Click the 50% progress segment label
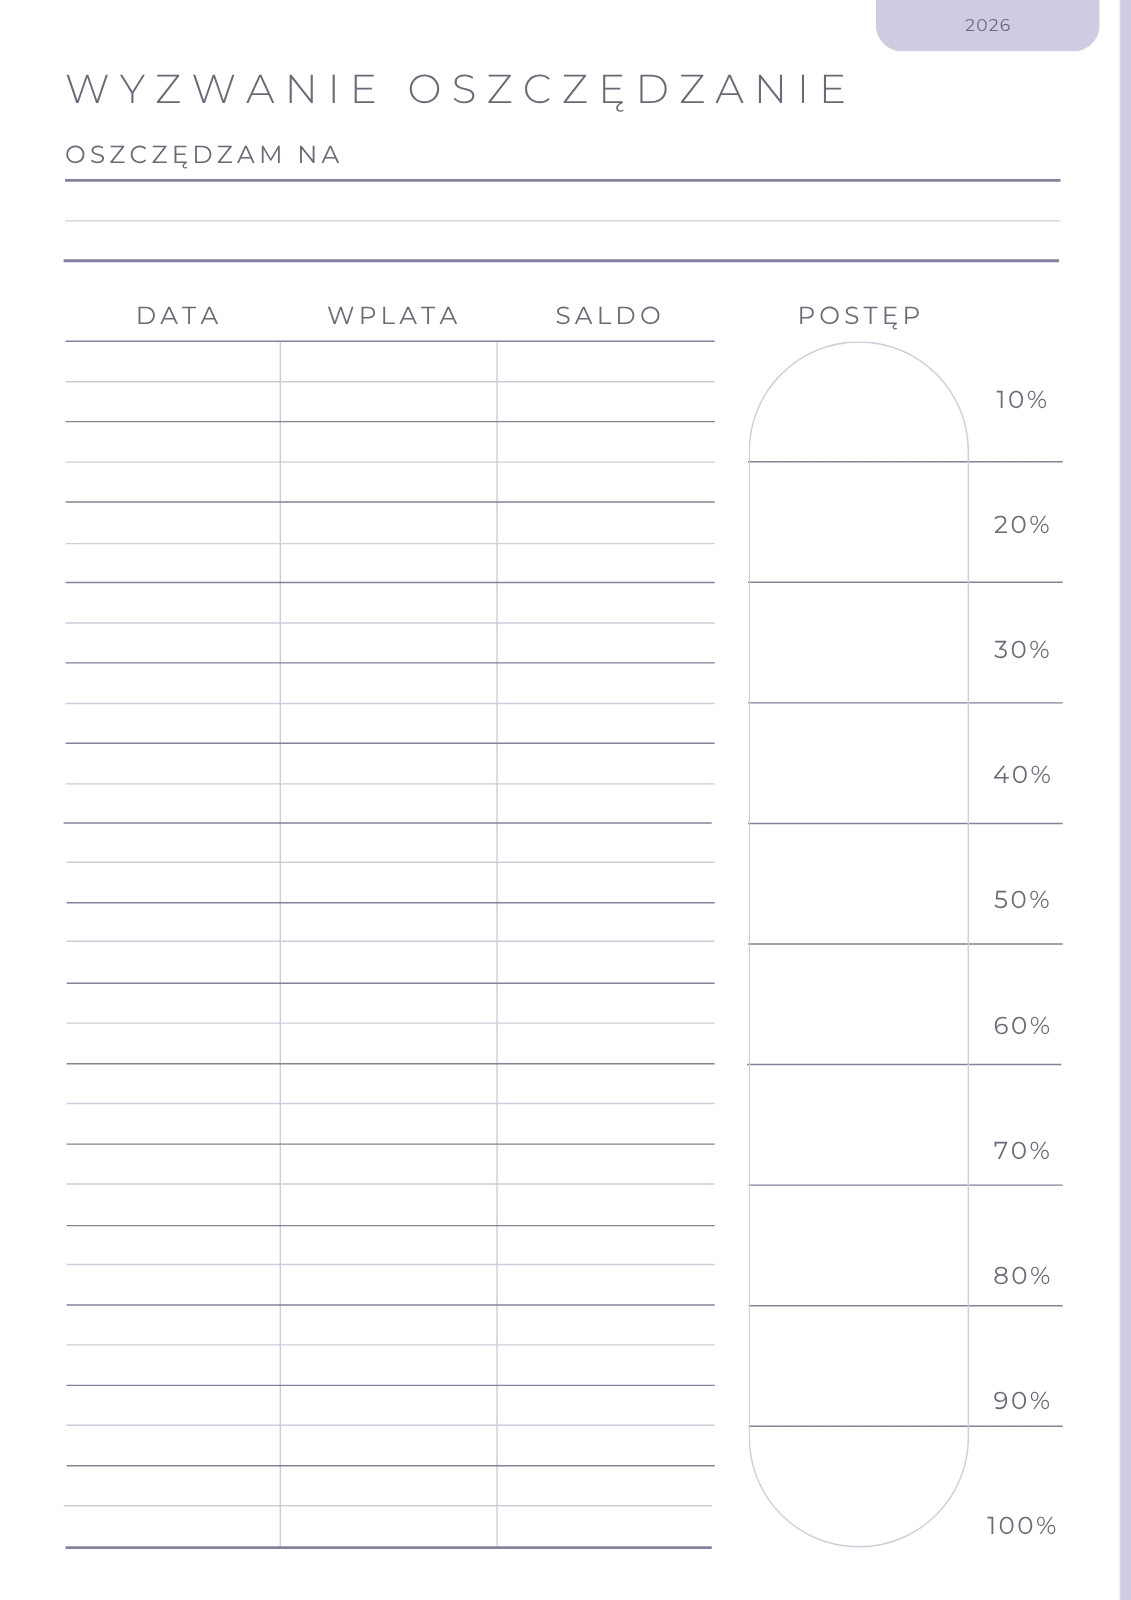The width and height of the screenshot is (1131, 1600). click(1021, 900)
